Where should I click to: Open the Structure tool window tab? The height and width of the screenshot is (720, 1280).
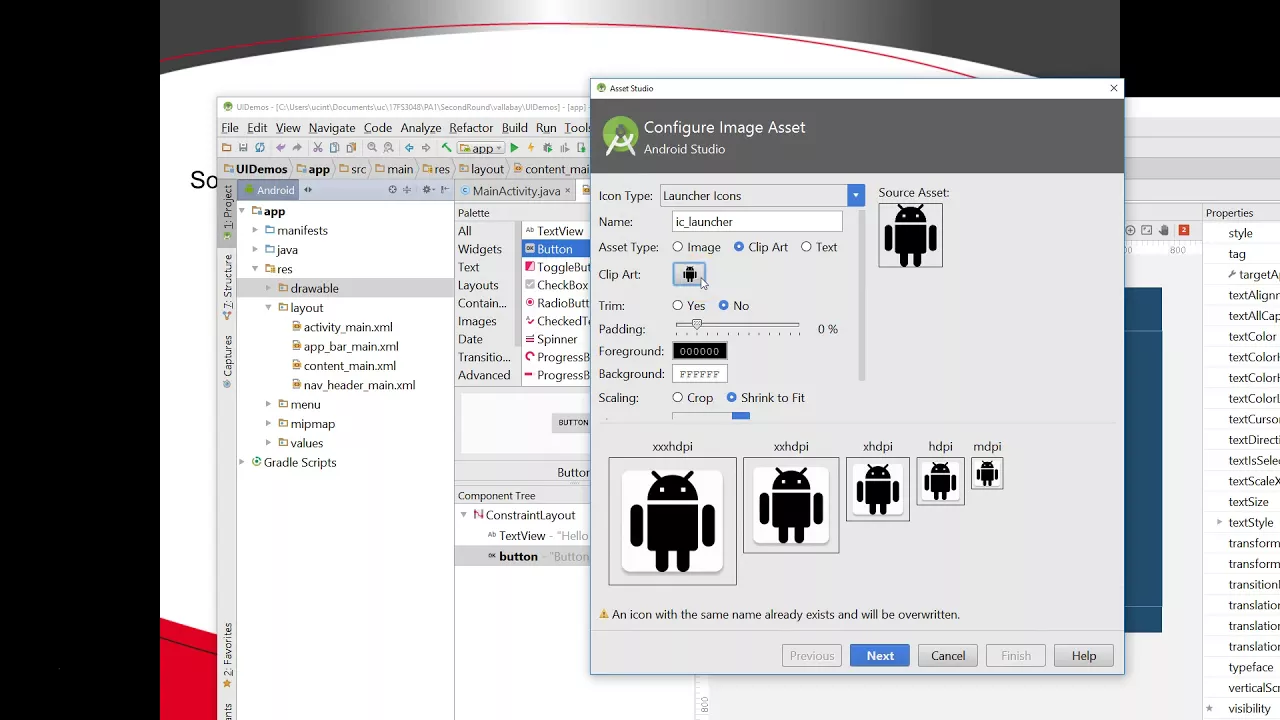click(227, 287)
